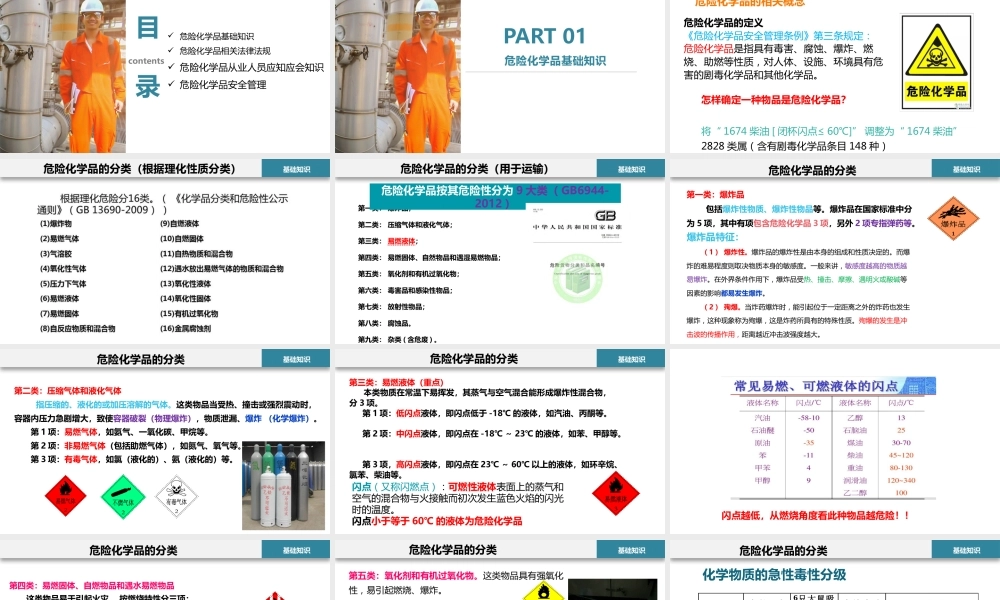The width and height of the screenshot is (1000, 600).
Task: Click 第七类: 放射性物品 line
Action: [390, 307]
